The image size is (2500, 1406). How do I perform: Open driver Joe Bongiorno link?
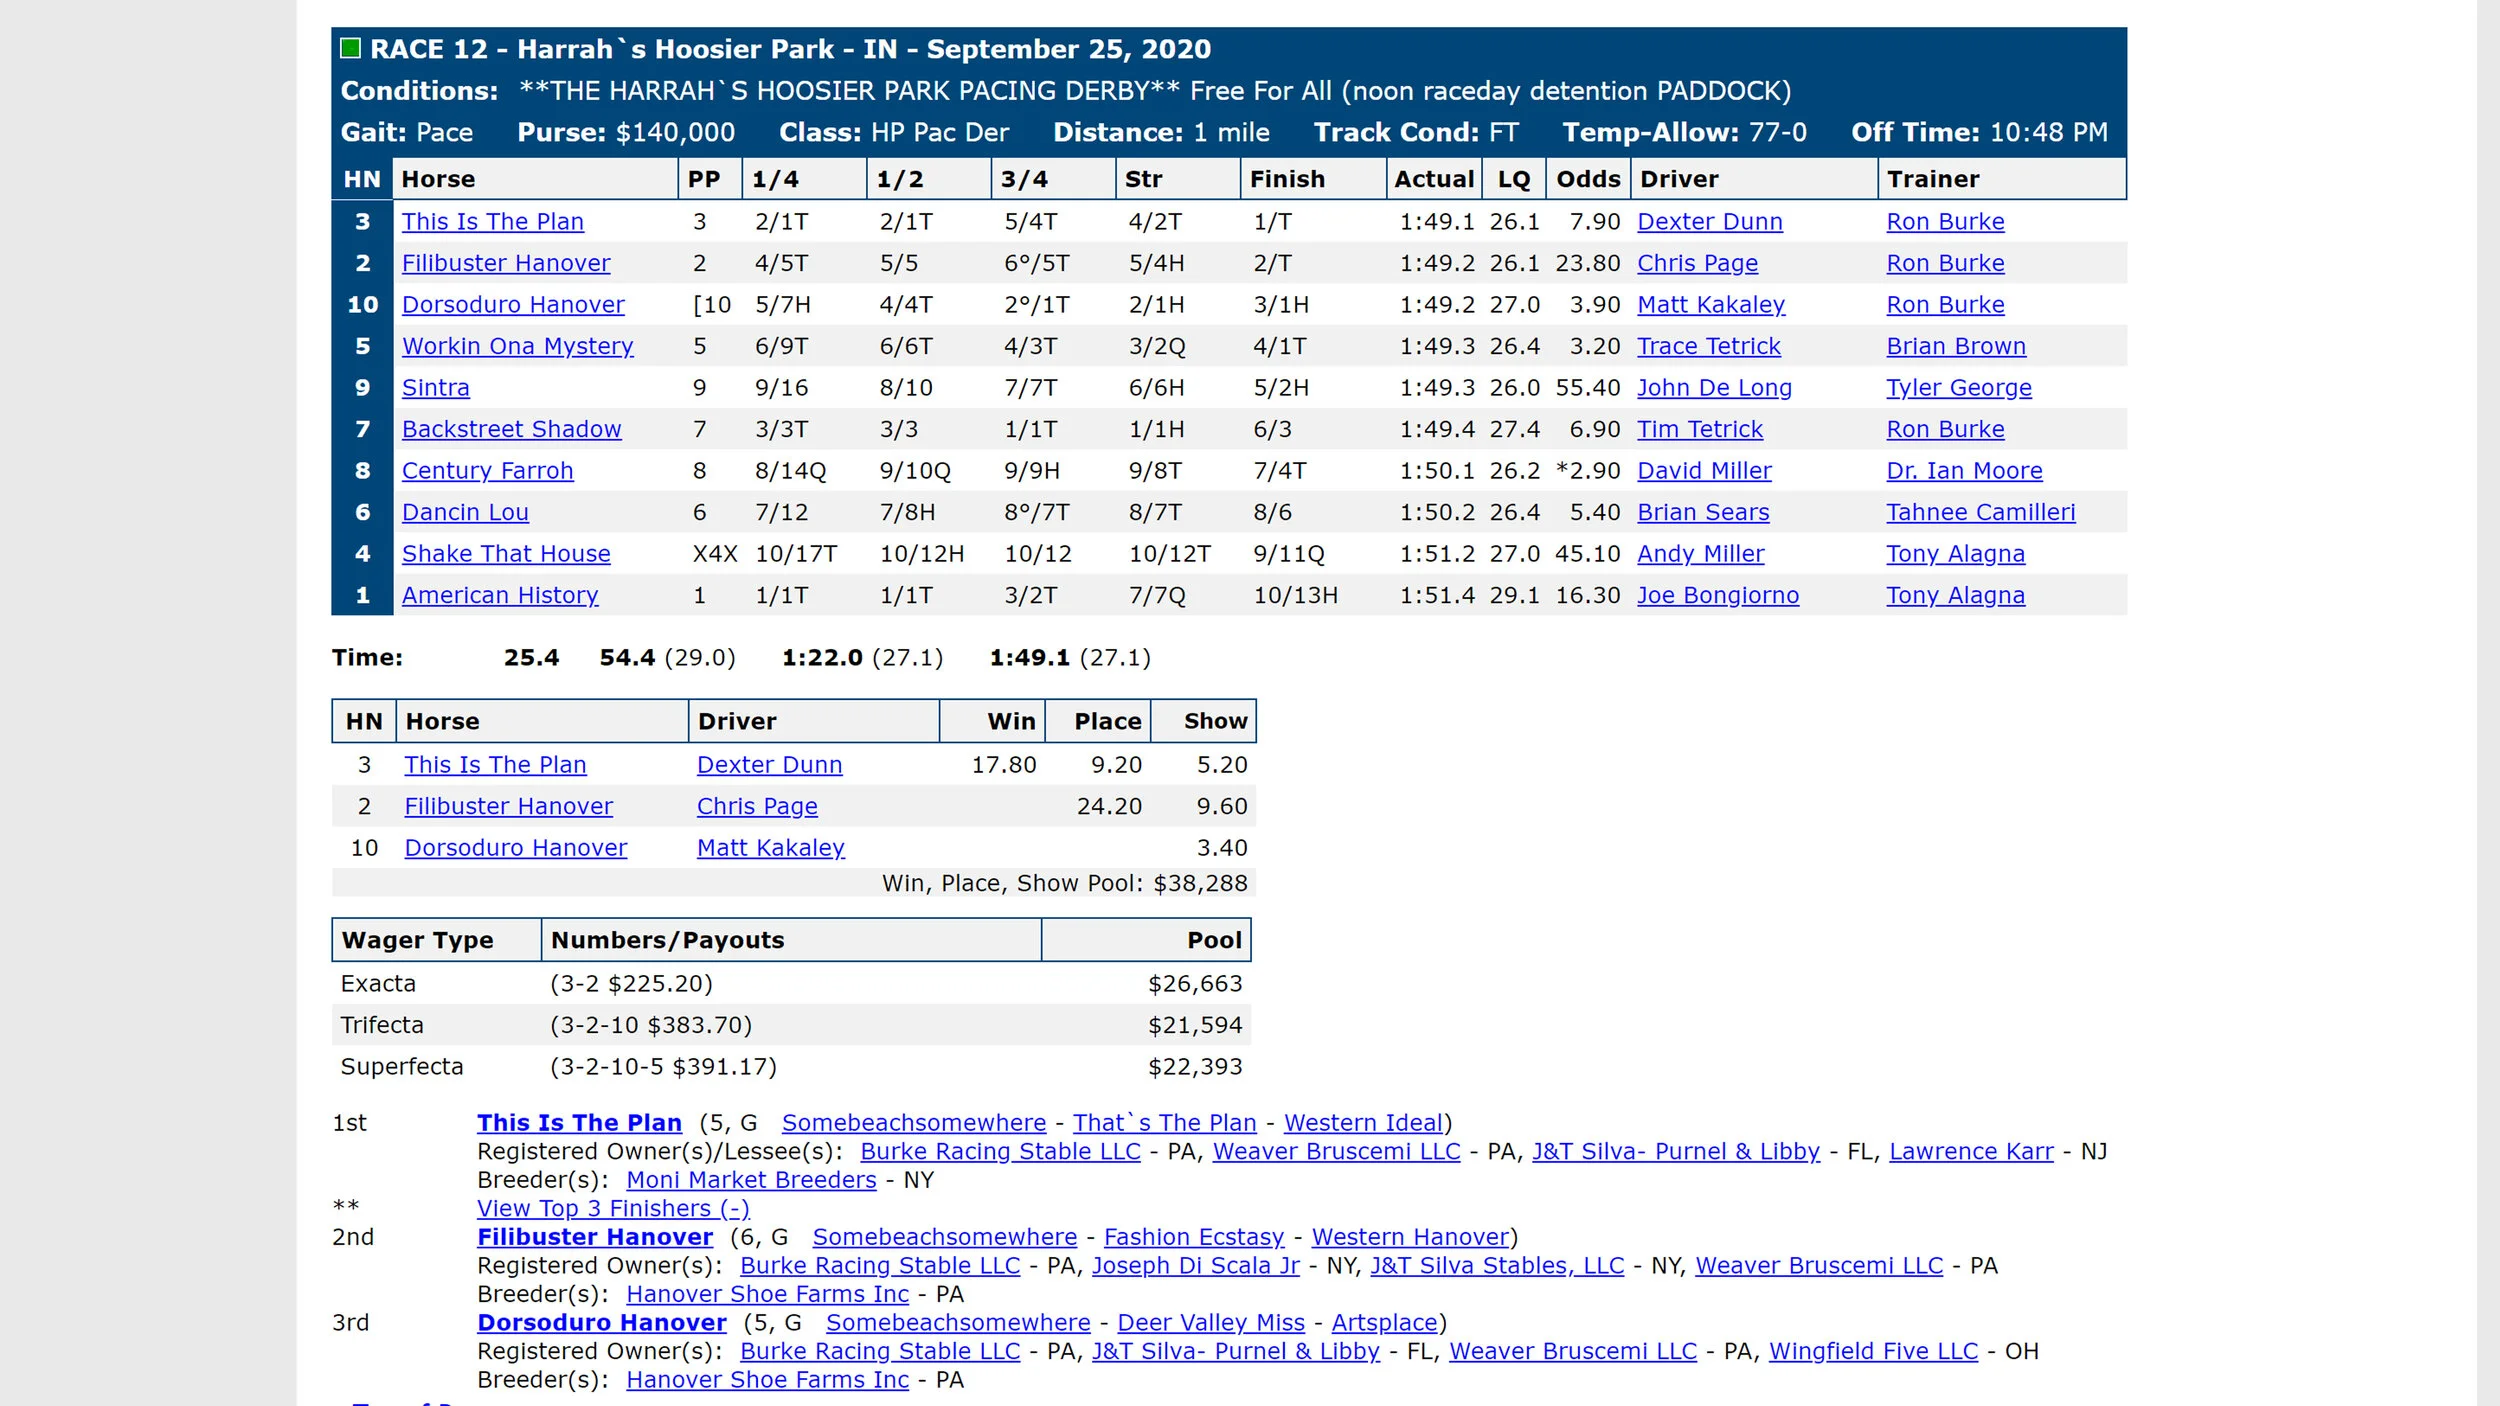point(1718,595)
